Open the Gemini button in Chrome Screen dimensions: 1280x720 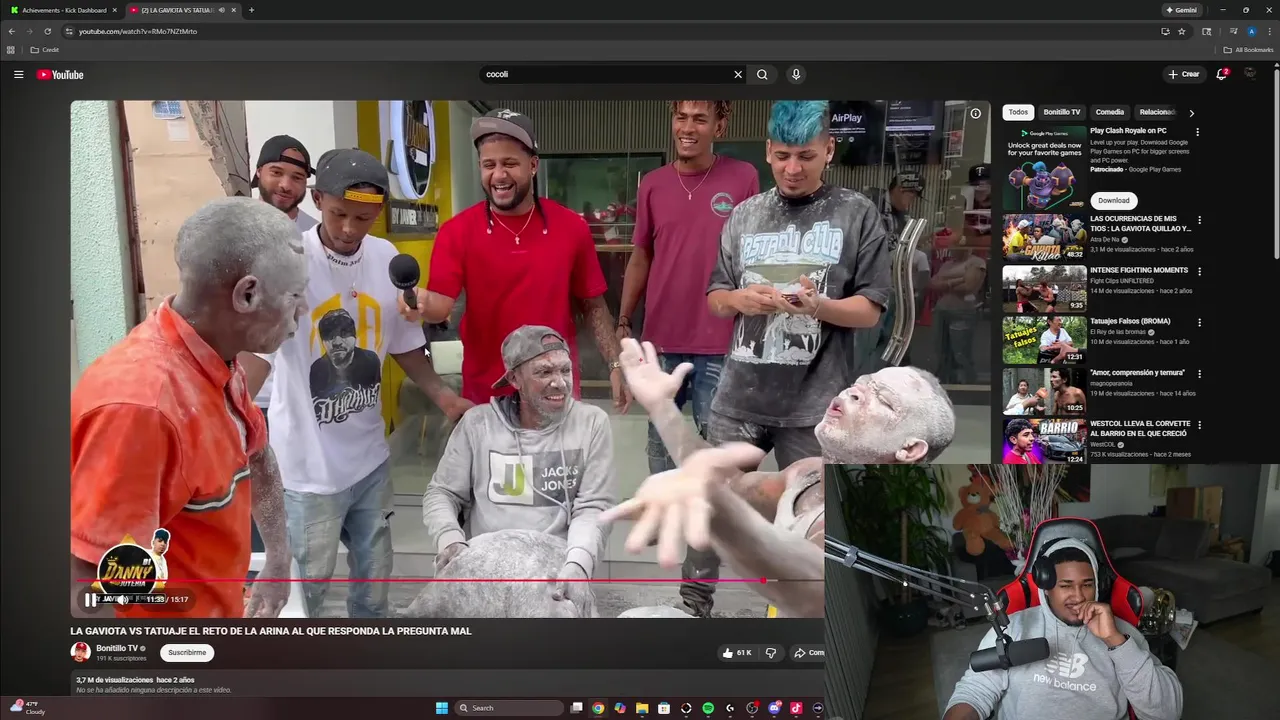click(x=1181, y=10)
